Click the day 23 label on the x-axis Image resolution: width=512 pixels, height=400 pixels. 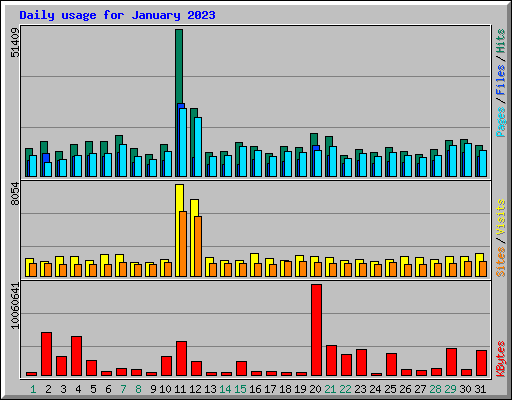click(360, 389)
